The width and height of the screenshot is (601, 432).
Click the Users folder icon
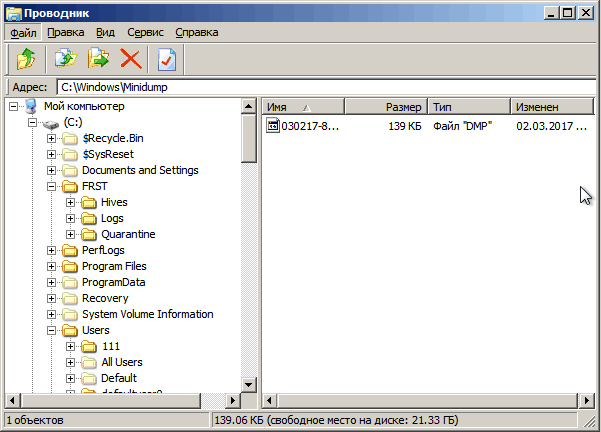pos(70,330)
